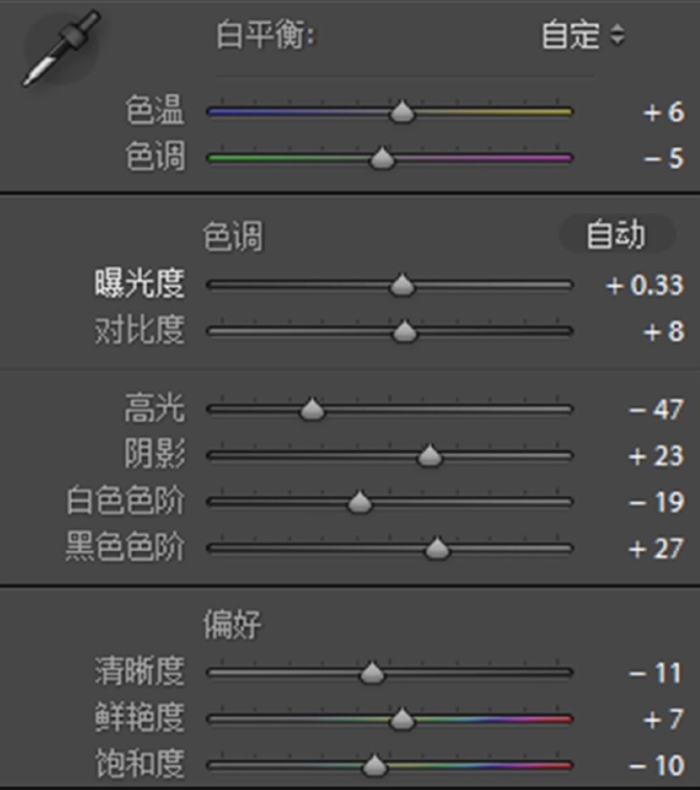700x790 pixels.
Task: Click the 曝光度 exposure slider handle
Action: (x=402, y=285)
